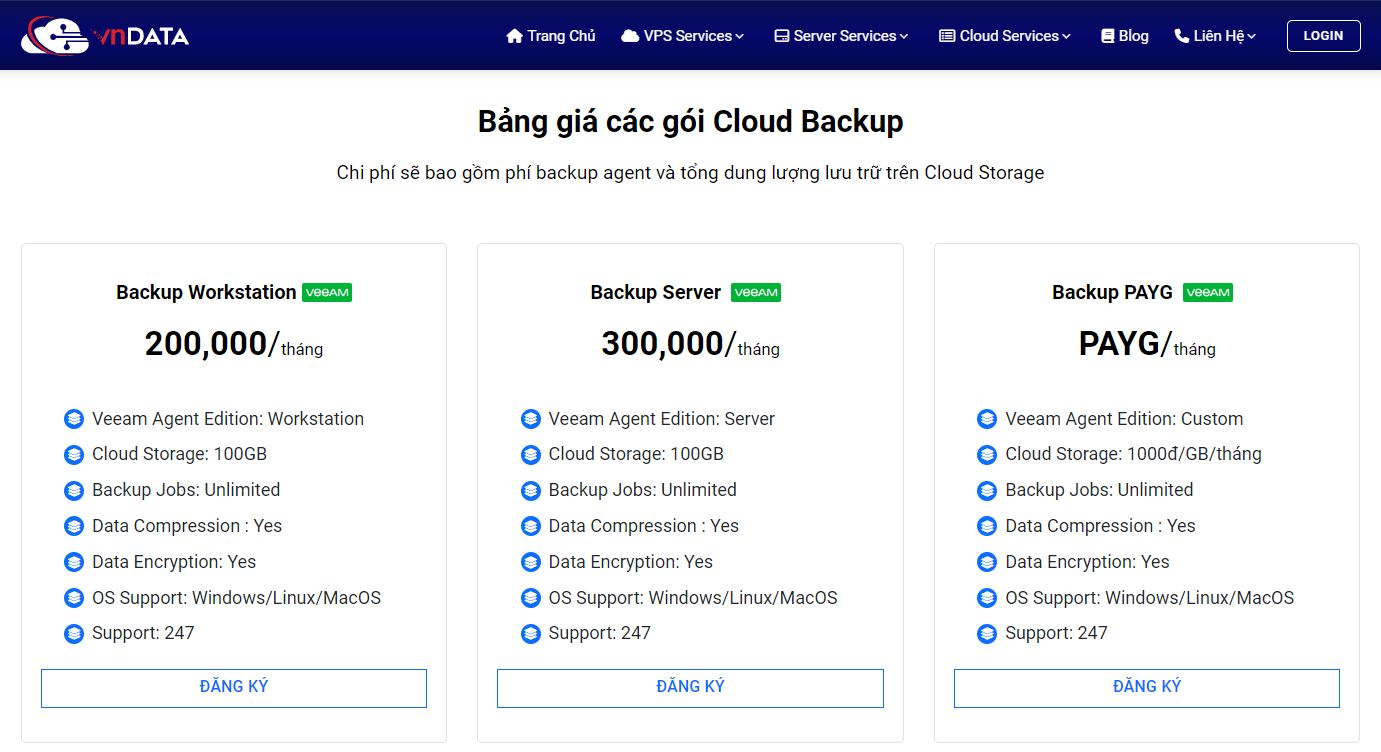Viewport: 1381px width, 752px height.
Task: Click Server card's Cloud Storage: 100GB layers icon
Action: (531, 455)
